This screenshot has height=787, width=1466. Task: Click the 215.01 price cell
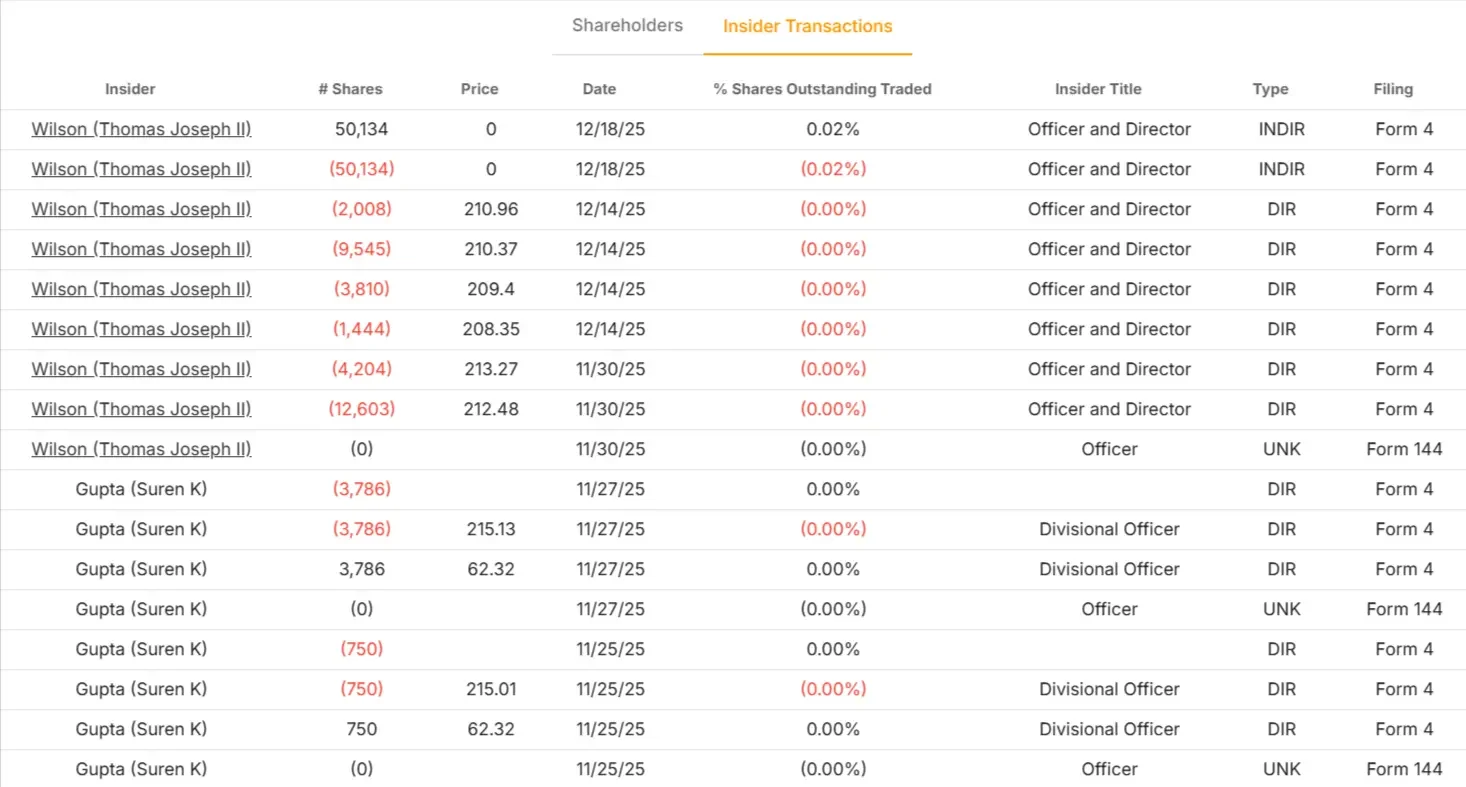[x=490, y=689]
